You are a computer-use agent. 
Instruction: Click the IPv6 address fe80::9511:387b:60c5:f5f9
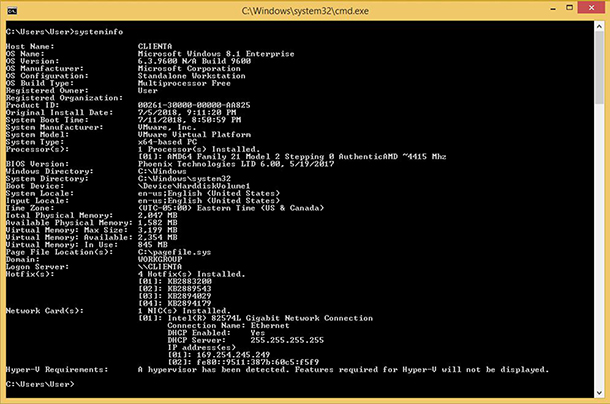point(258,362)
